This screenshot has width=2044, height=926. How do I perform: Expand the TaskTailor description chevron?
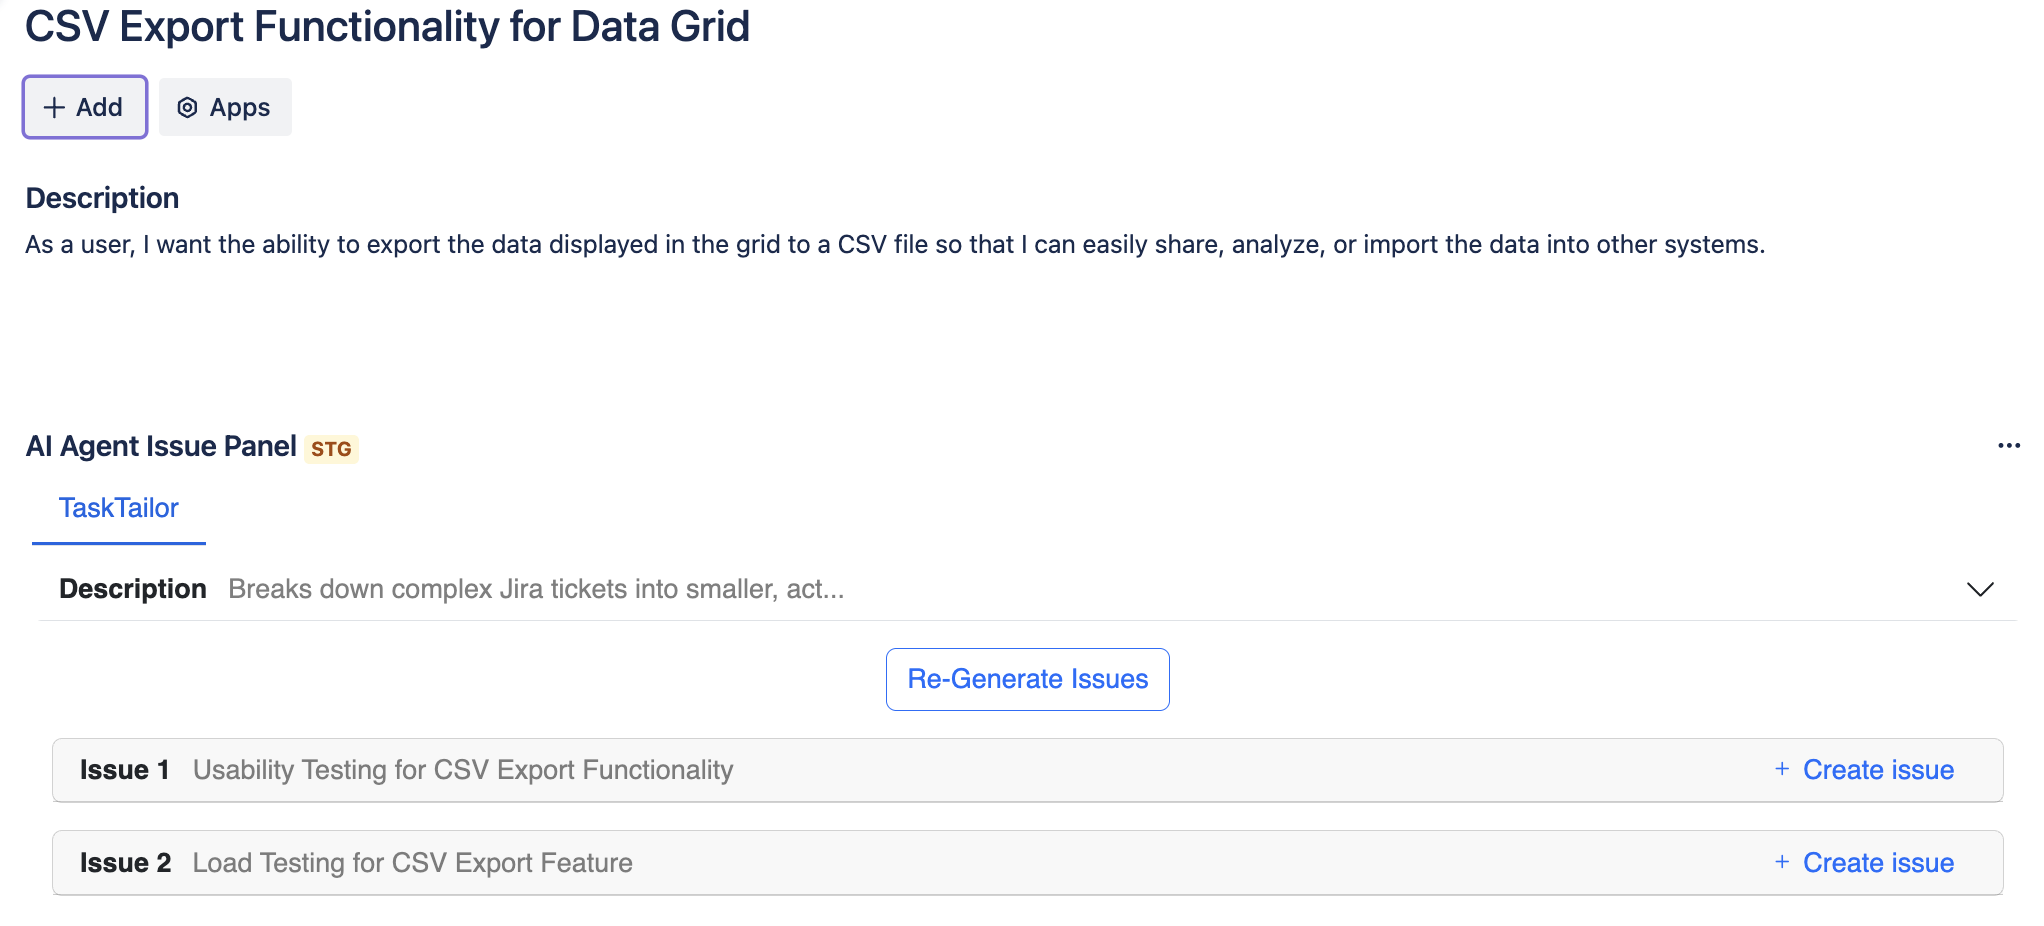1979,589
